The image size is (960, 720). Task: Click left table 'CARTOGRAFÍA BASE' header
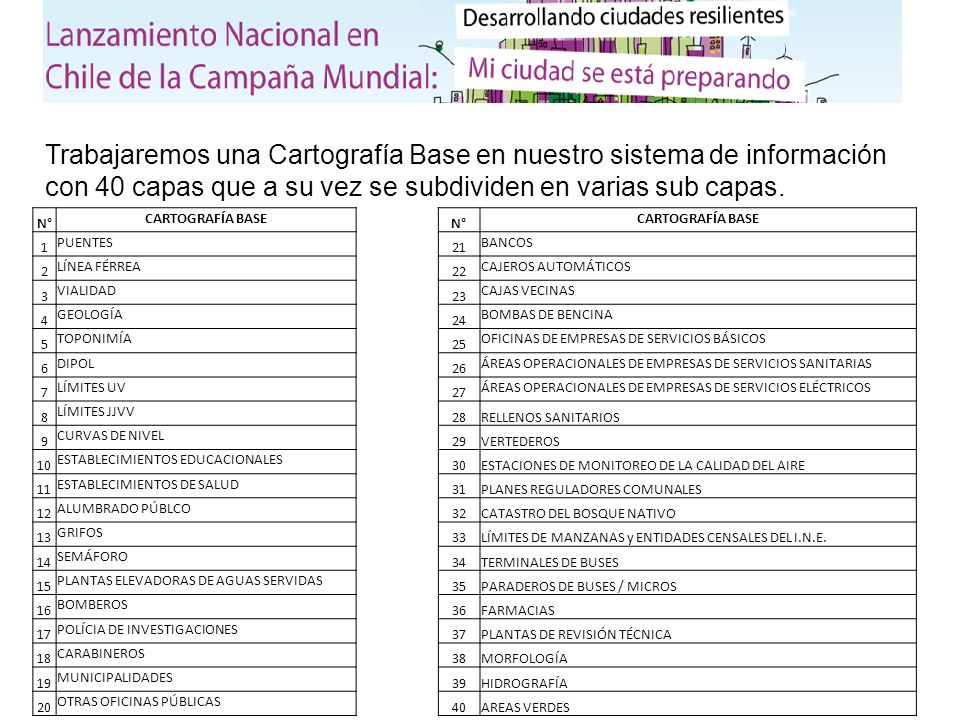(x=206, y=219)
